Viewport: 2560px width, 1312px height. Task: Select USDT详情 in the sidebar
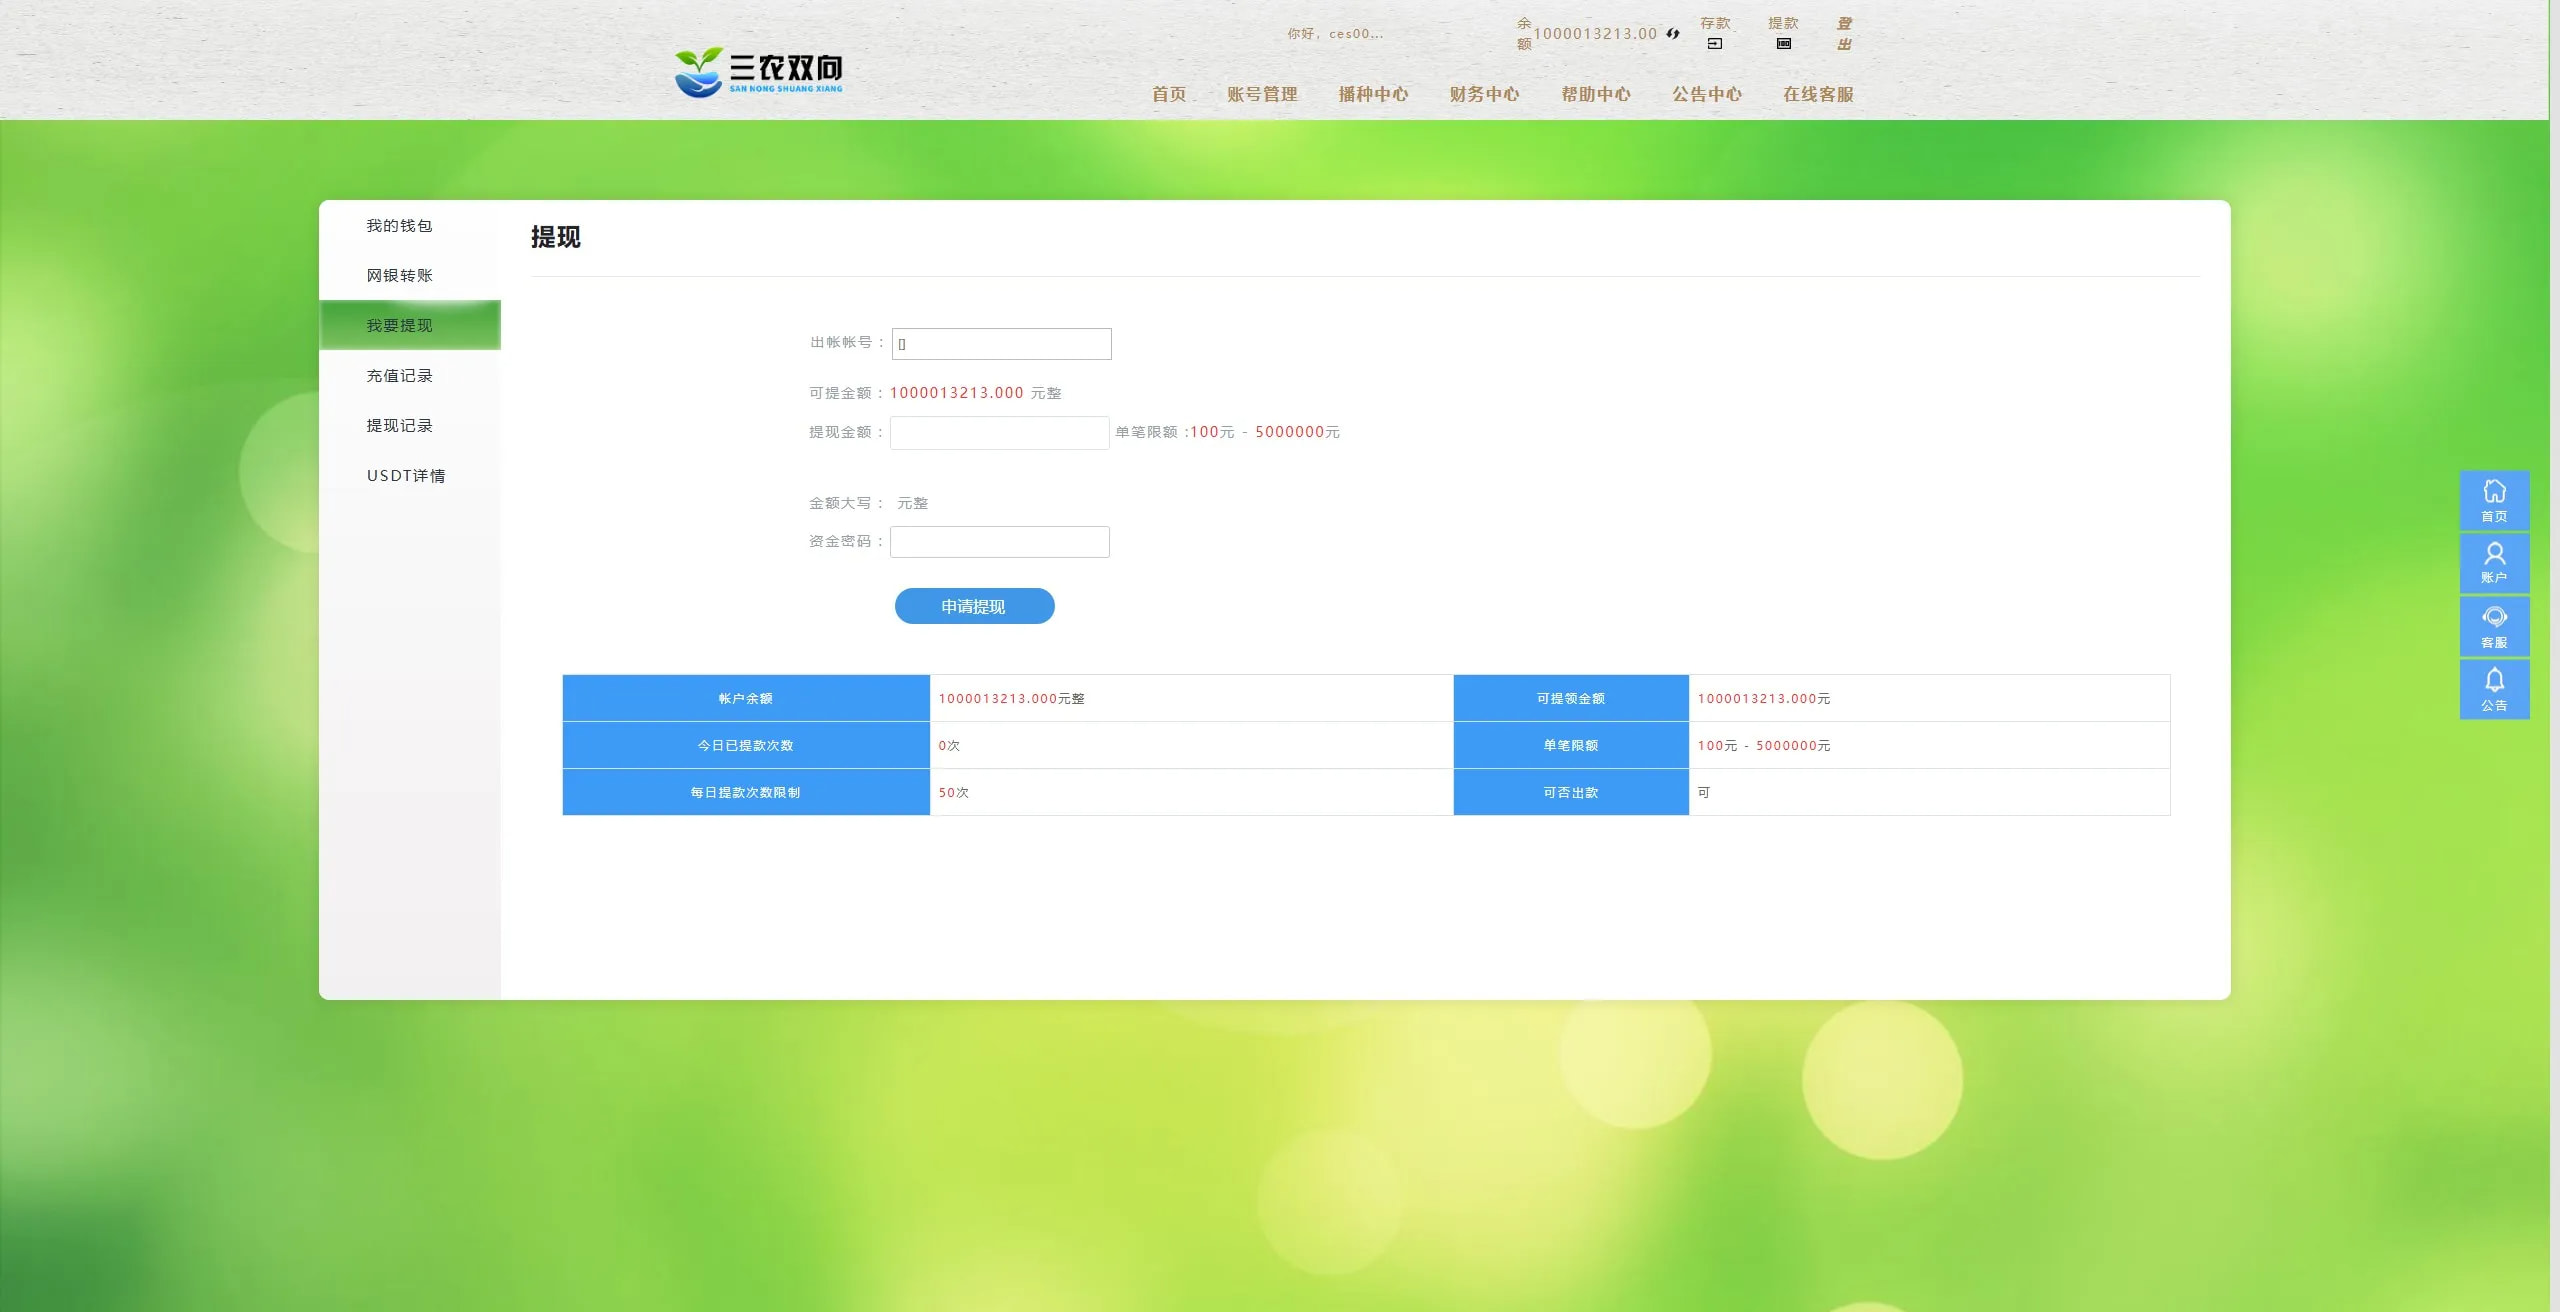pyautogui.click(x=409, y=475)
